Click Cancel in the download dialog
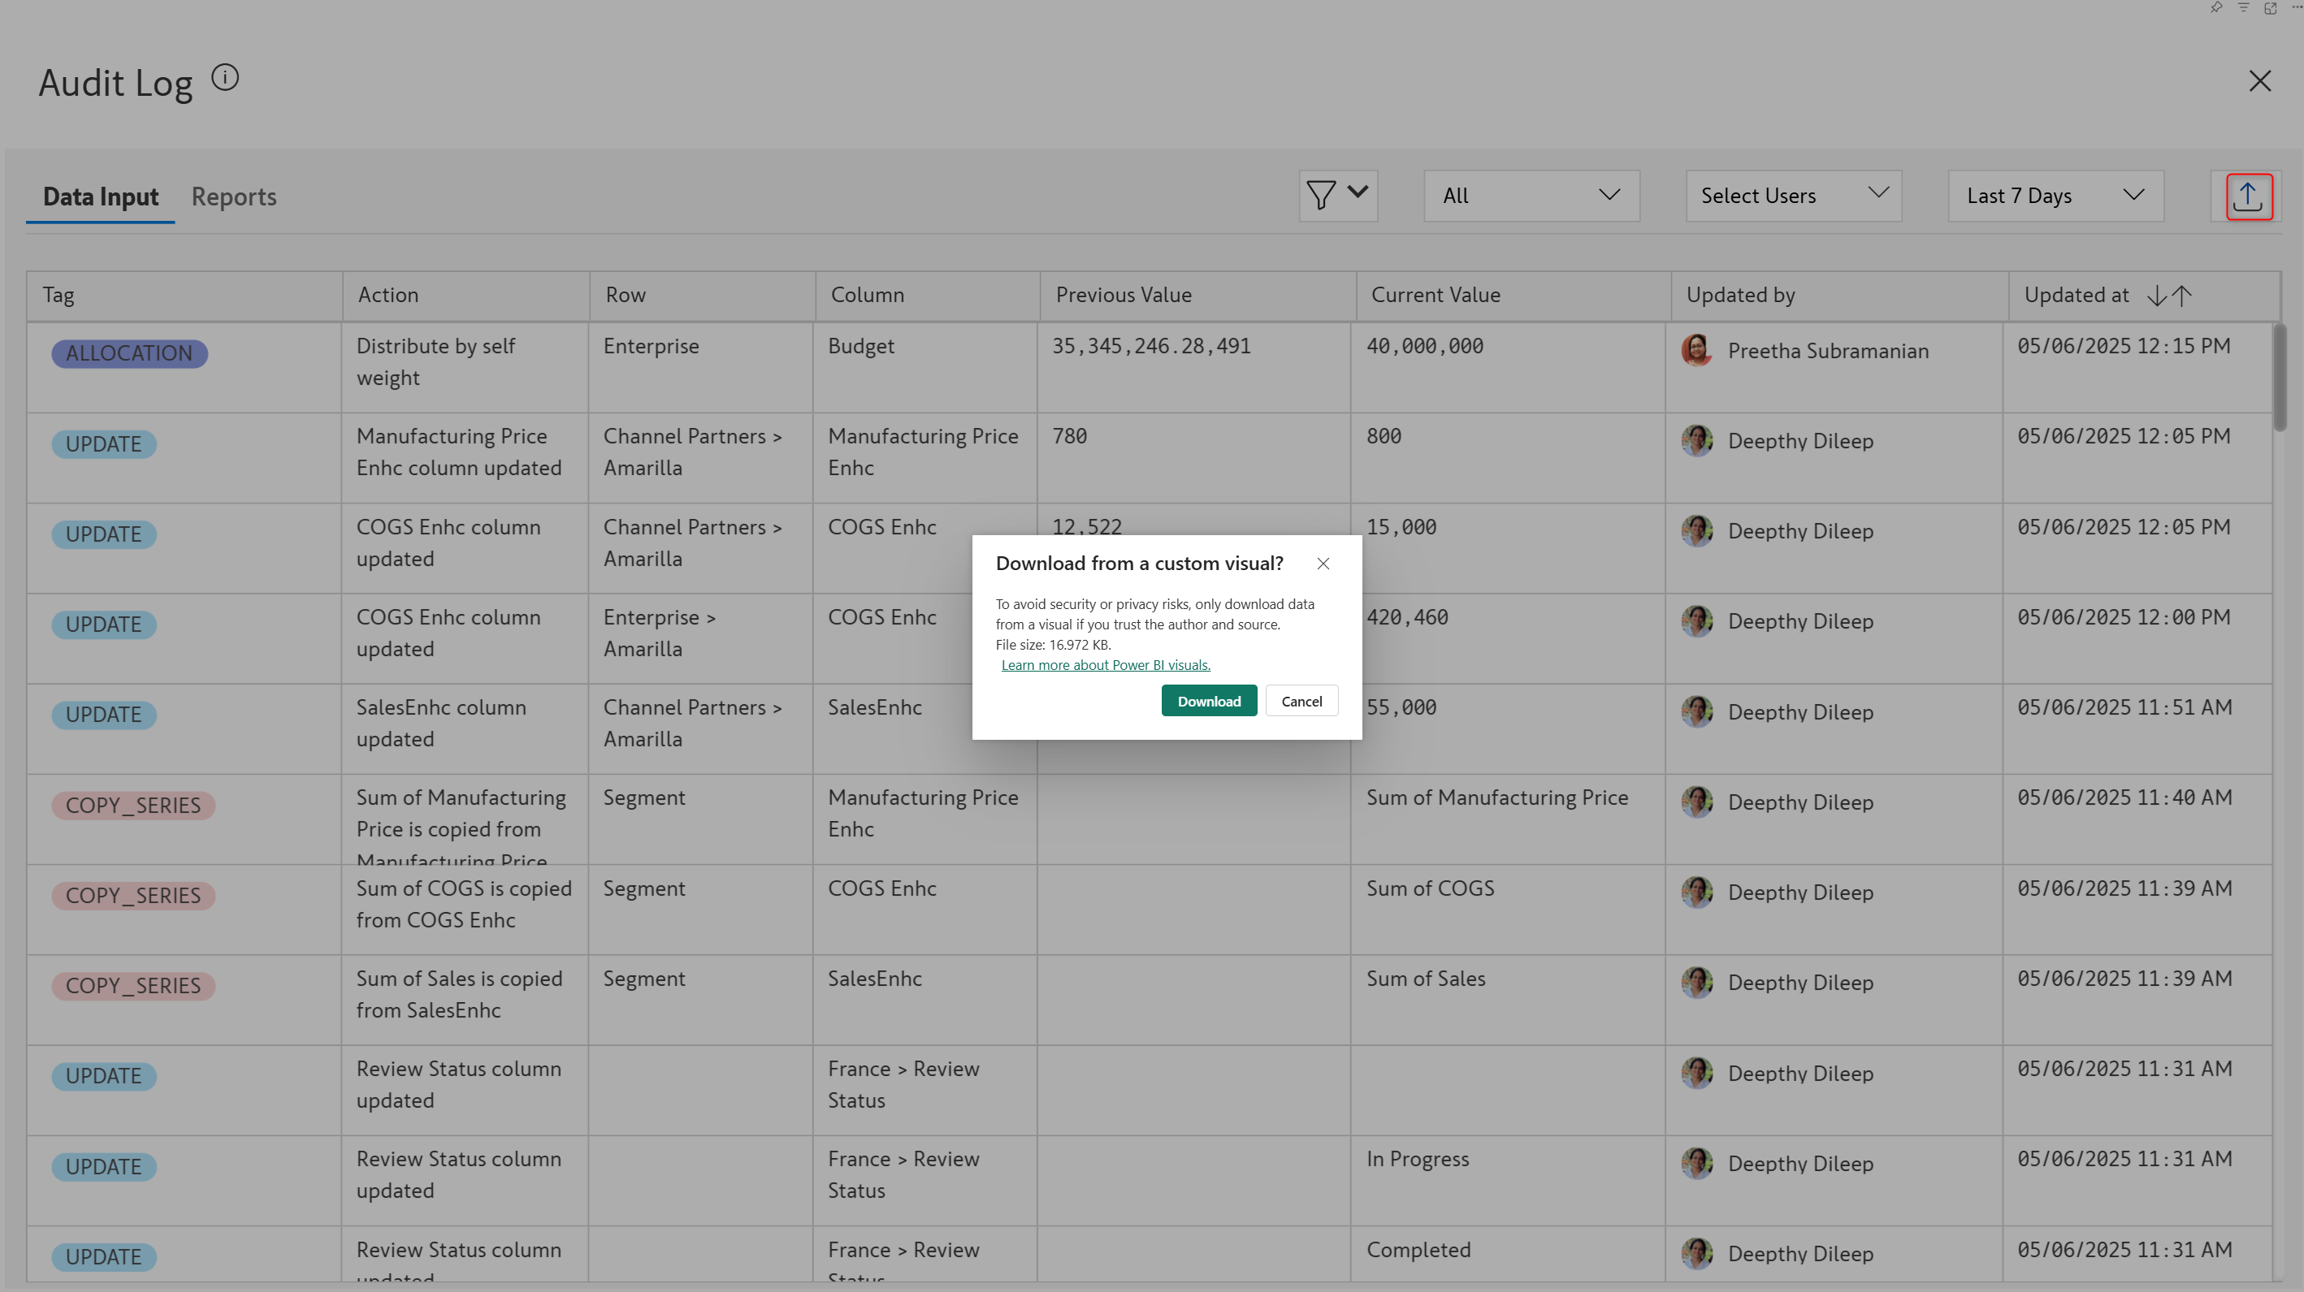This screenshot has height=1292, width=2304. [x=1301, y=701]
